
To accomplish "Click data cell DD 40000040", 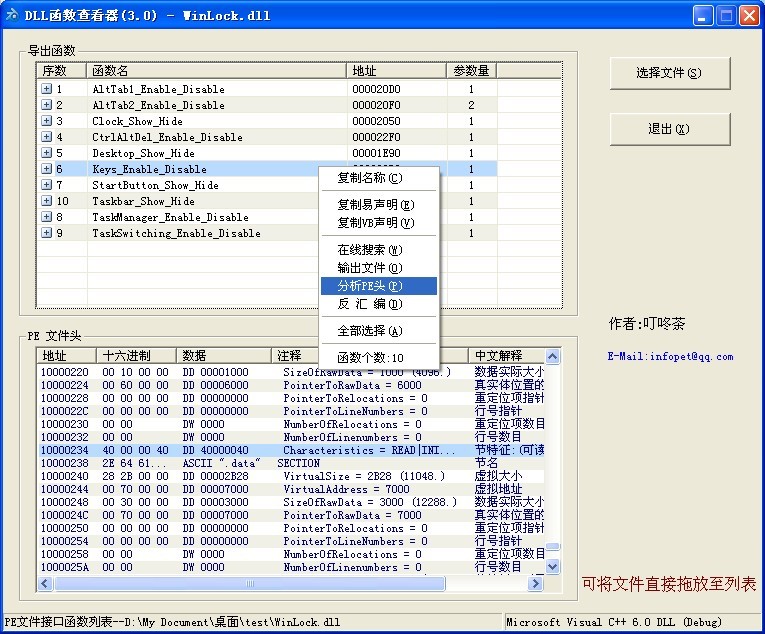I will pyautogui.click(x=215, y=450).
